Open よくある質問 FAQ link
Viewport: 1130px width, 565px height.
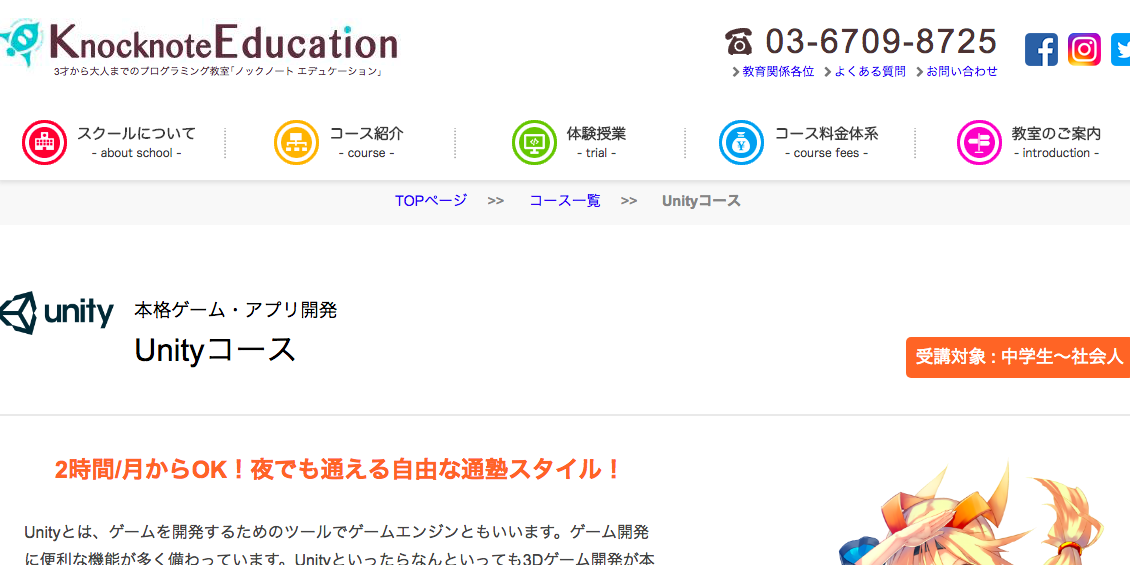(869, 72)
